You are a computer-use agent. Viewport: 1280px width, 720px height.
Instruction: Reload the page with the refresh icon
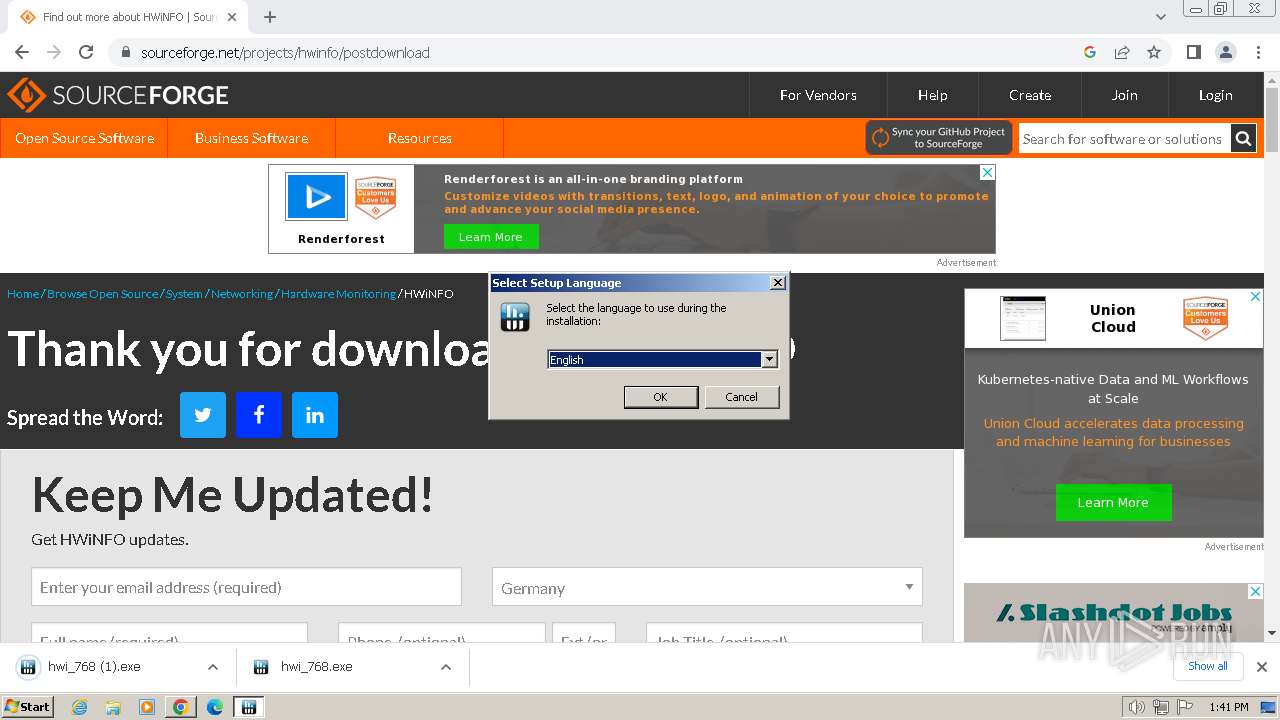86,52
